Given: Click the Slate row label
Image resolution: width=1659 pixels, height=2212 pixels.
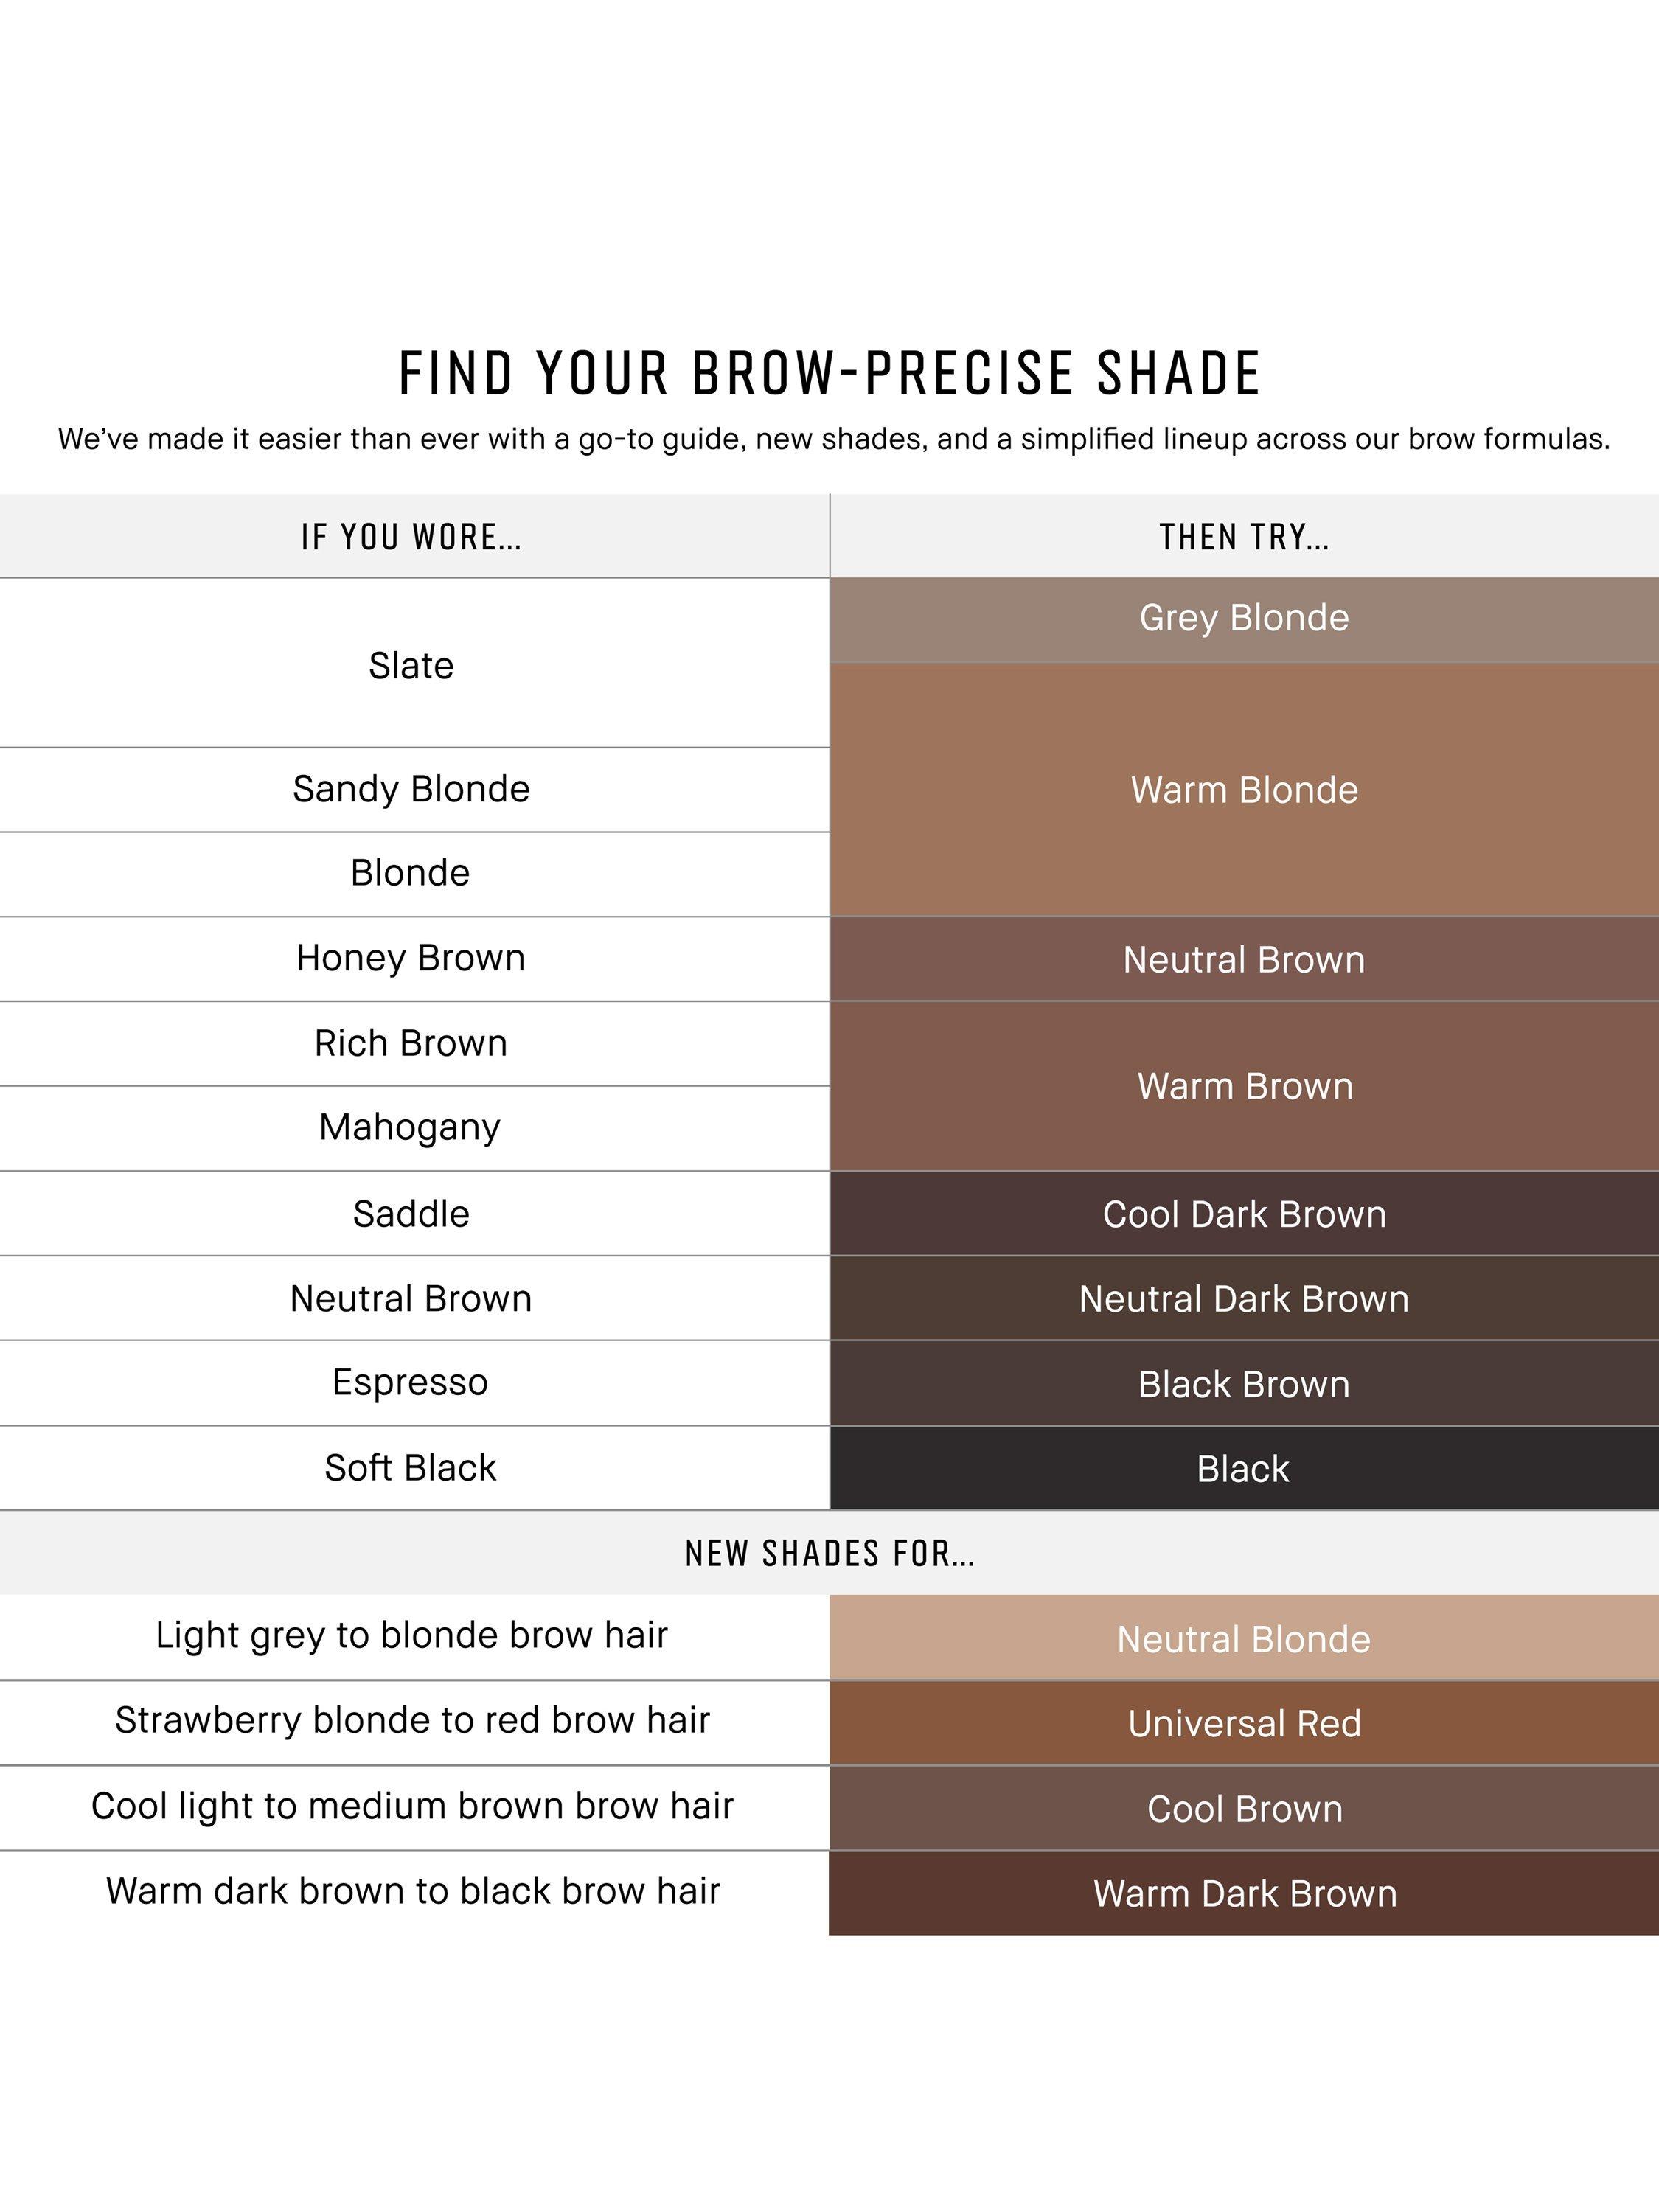Looking at the screenshot, I should point(411,665).
